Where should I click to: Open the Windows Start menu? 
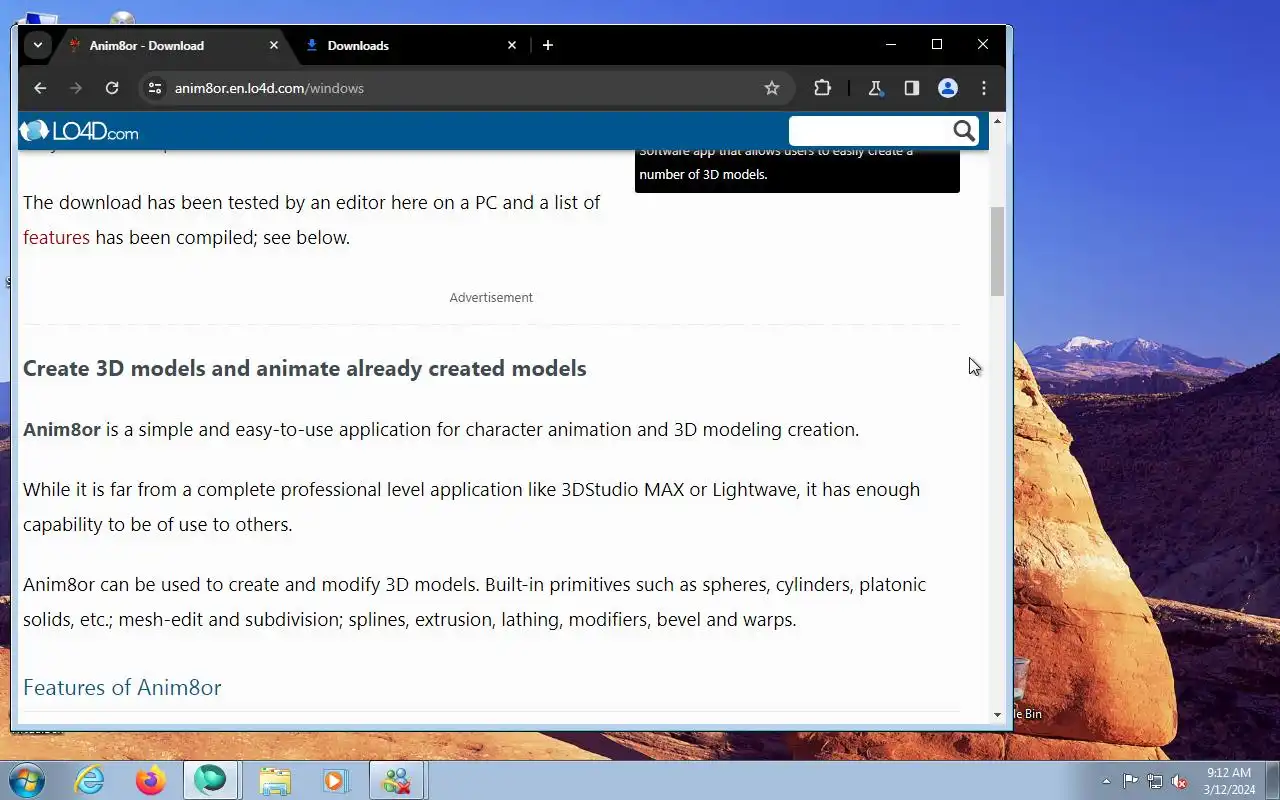25,780
